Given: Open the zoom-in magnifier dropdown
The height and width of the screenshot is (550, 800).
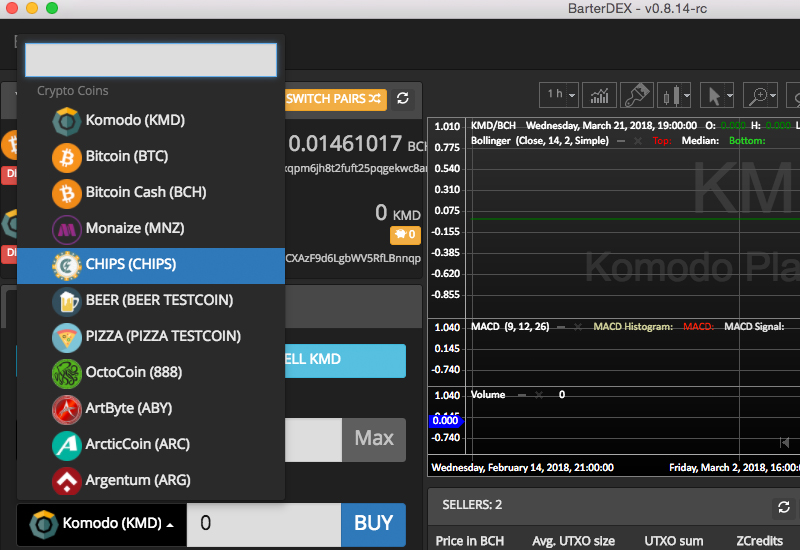Looking at the screenshot, I should (x=760, y=94).
